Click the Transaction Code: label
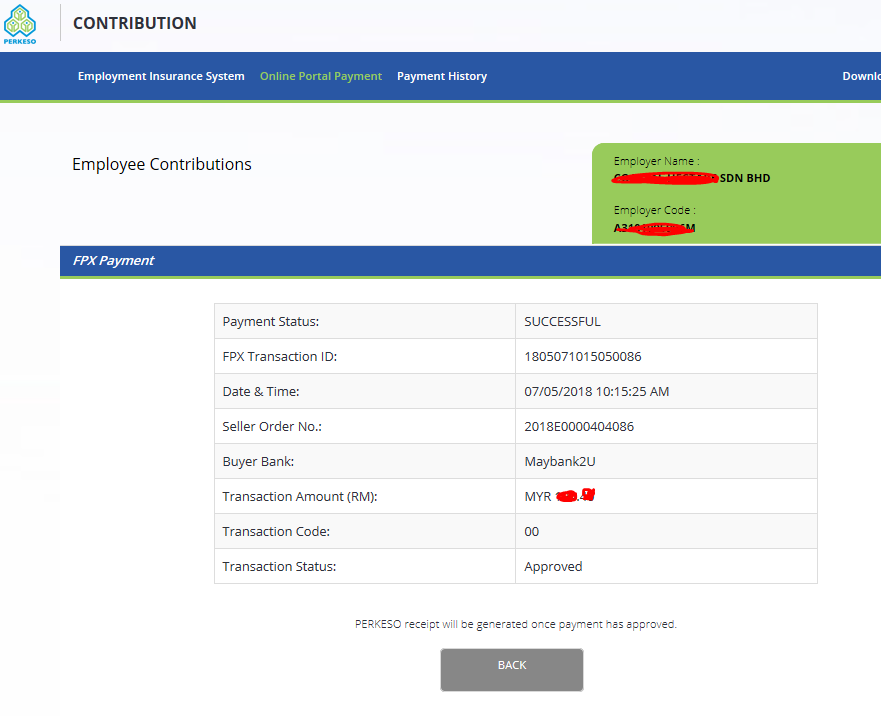Screen dimensions: 881x716 pyautogui.click(x=276, y=532)
